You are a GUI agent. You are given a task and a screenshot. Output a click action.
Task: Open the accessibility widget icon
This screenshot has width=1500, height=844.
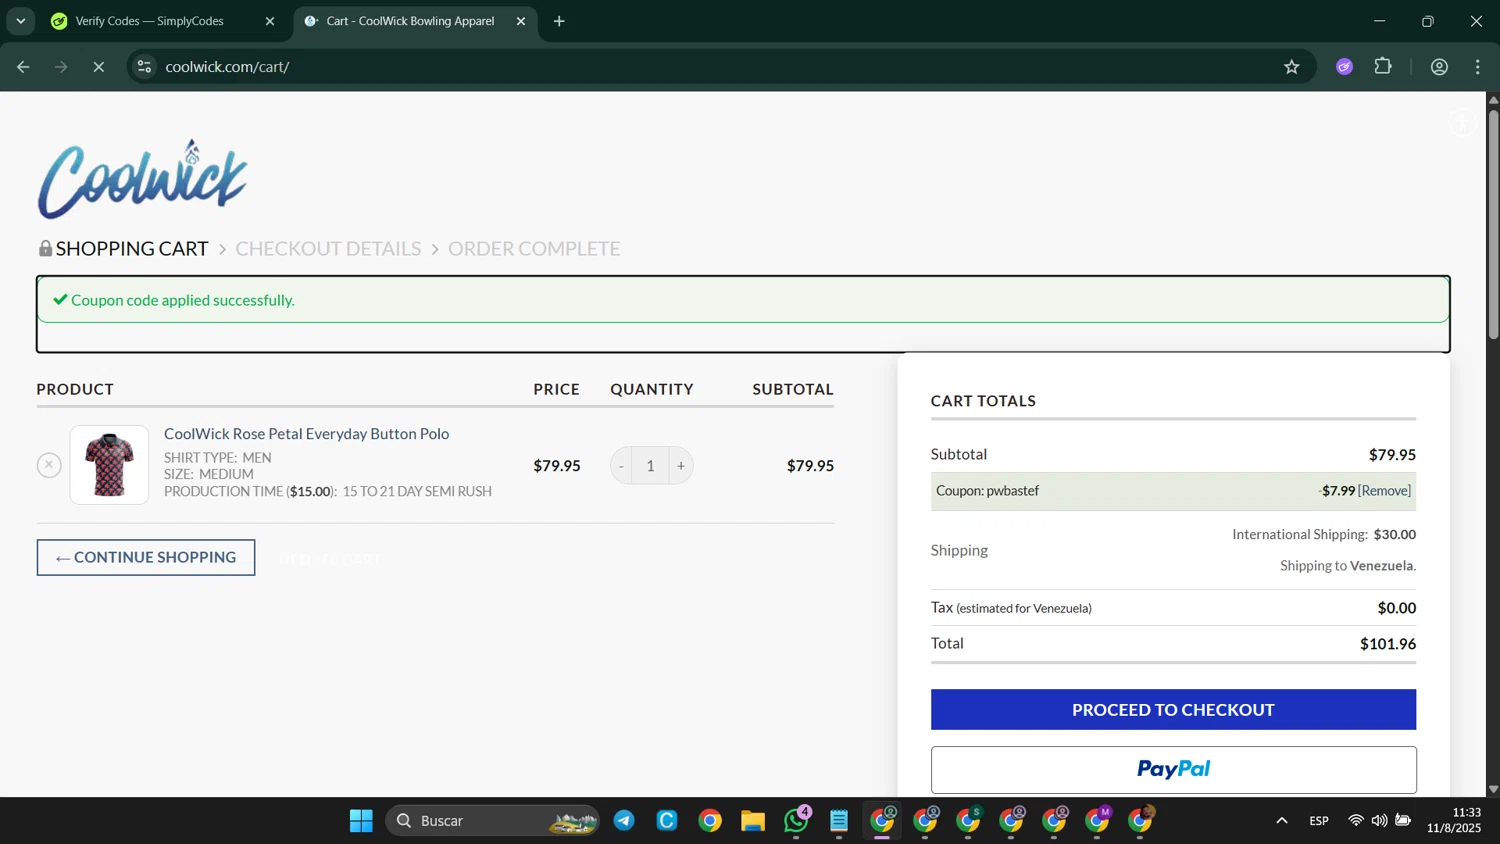tap(1463, 123)
